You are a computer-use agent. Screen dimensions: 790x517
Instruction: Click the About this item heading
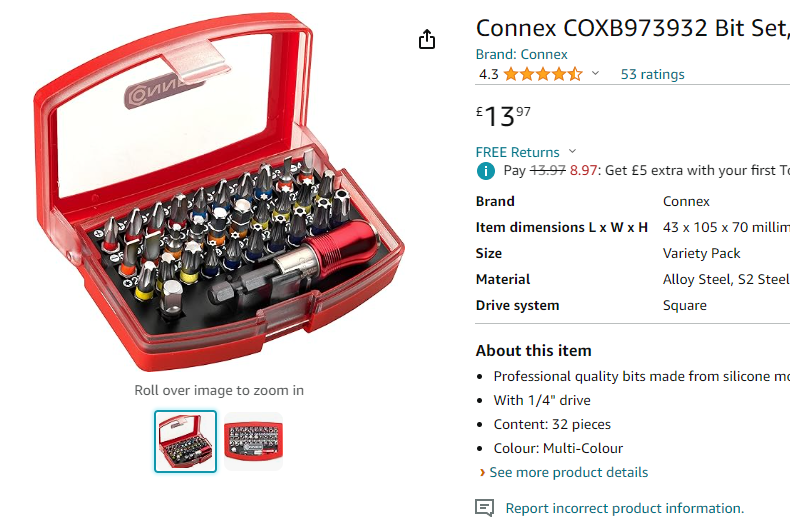click(x=533, y=350)
